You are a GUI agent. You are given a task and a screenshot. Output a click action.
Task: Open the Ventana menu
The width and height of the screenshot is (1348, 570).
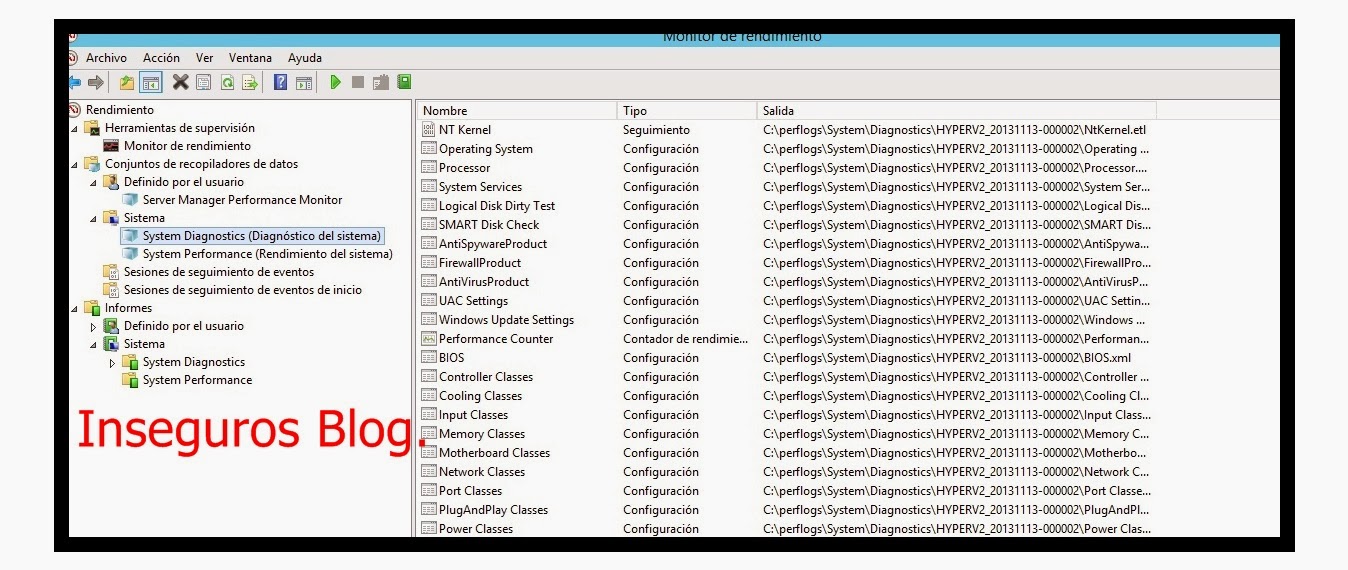[250, 58]
